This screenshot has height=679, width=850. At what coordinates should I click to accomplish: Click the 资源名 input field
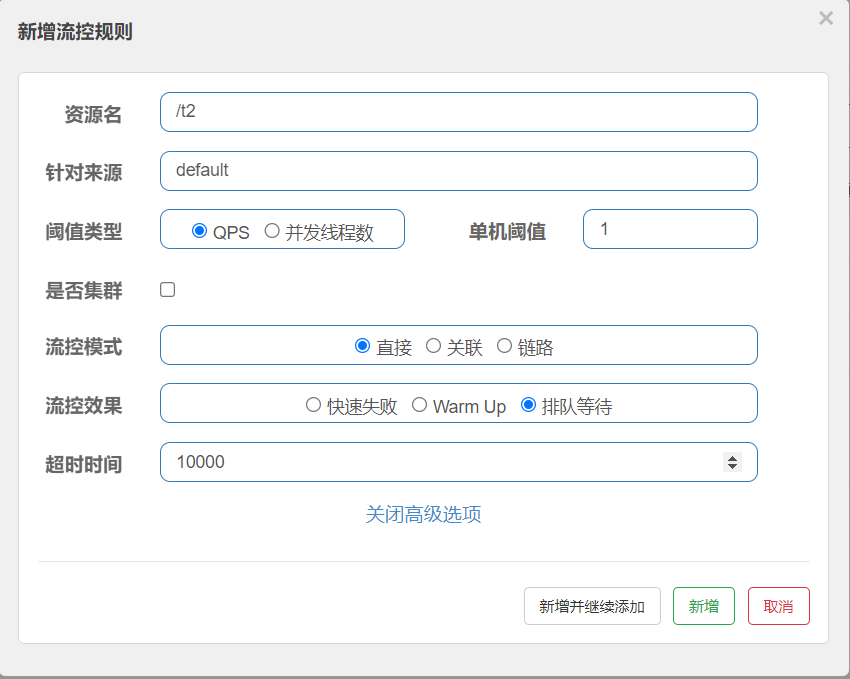coord(458,112)
